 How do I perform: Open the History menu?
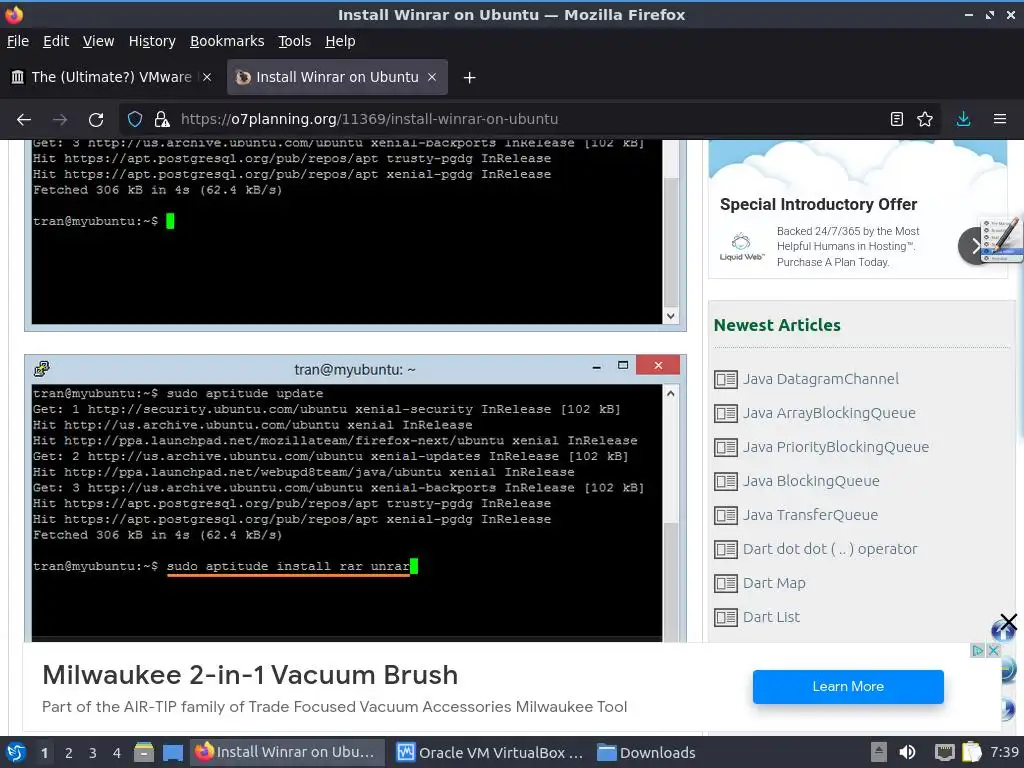(x=152, y=41)
